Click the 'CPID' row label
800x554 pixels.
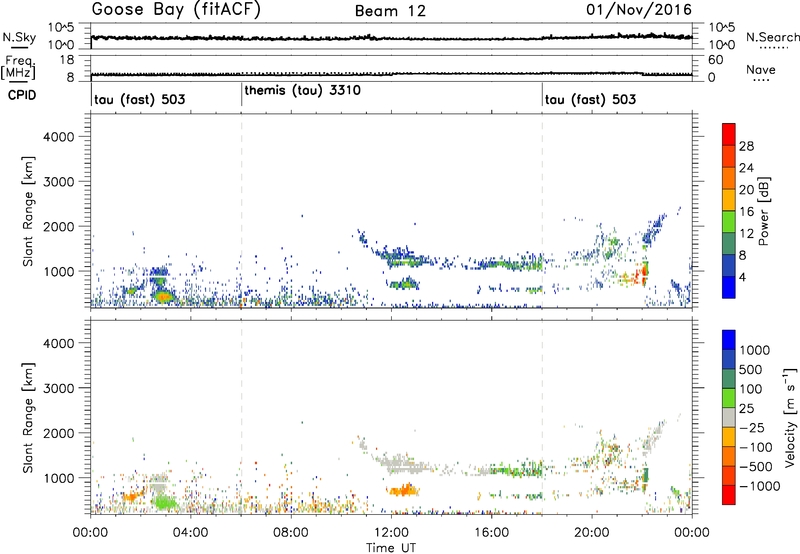pos(22,95)
